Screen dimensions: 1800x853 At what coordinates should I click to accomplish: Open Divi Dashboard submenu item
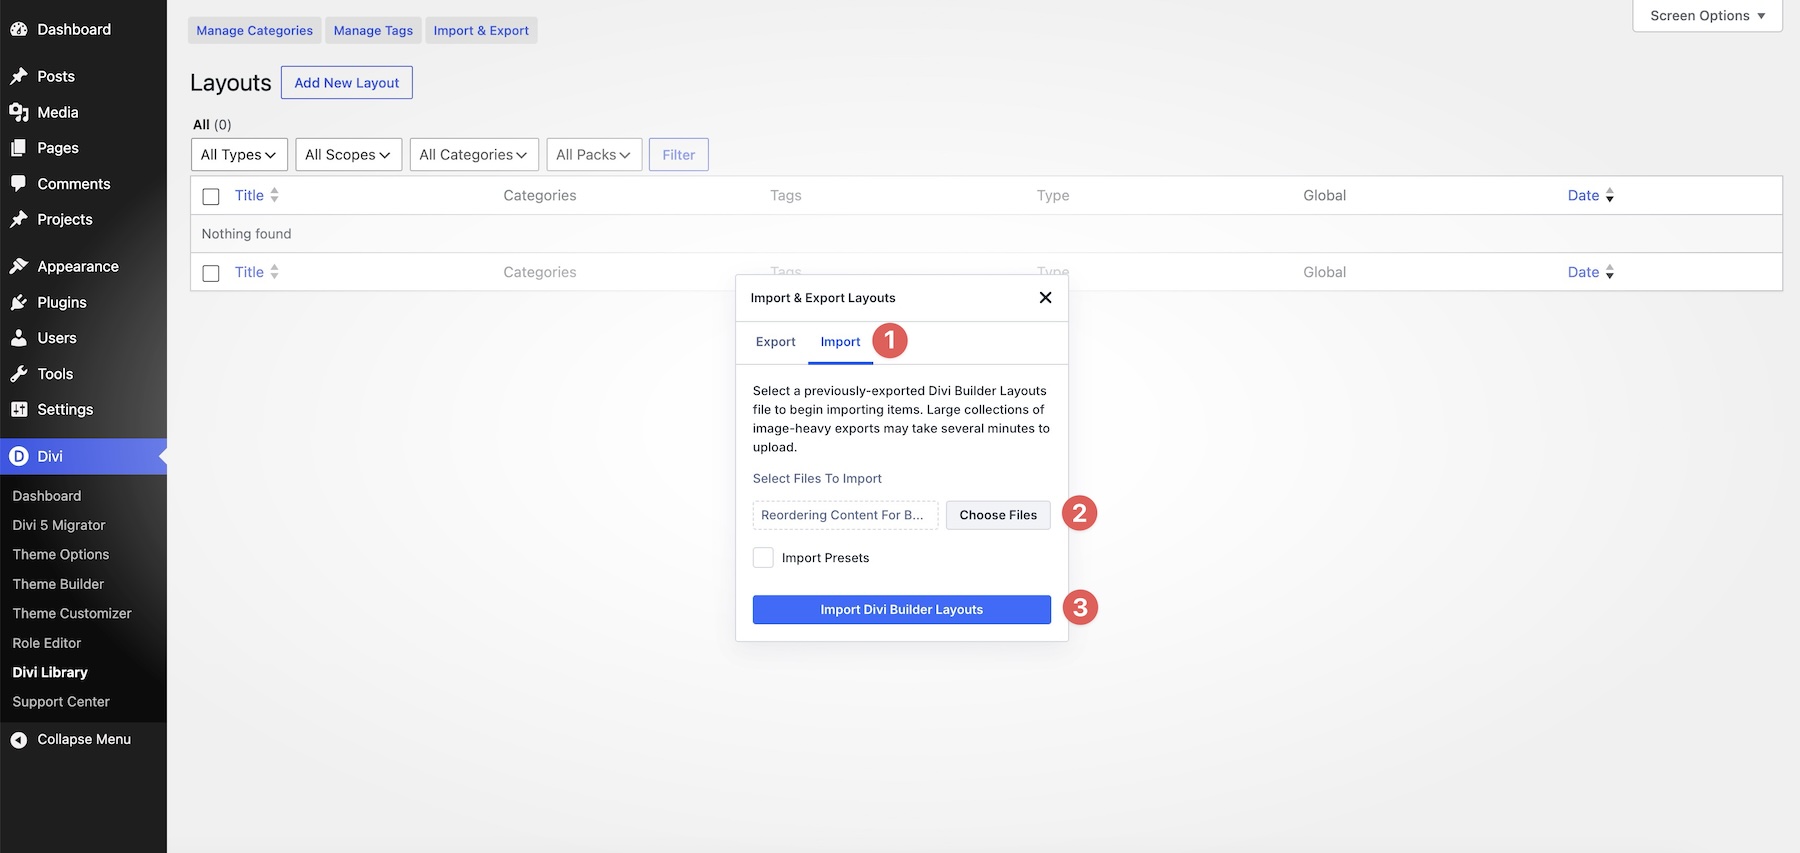(x=47, y=496)
